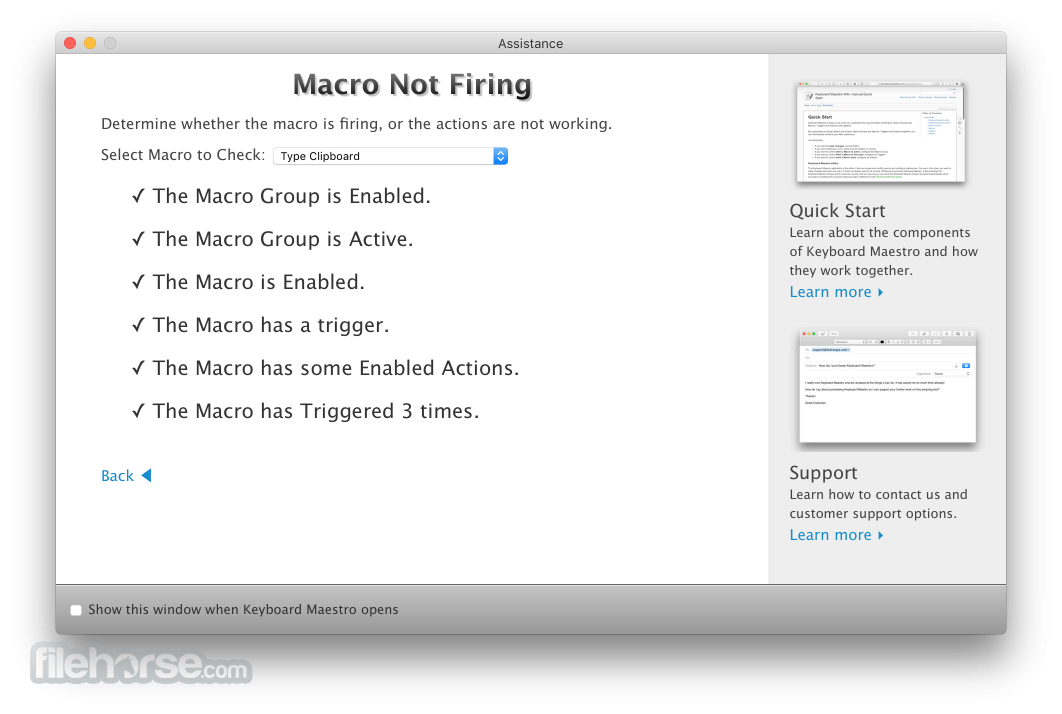Viewport: 1062px width, 714px height.
Task: Click the checkmark beside The Macro is Enabled
Action: [x=138, y=282]
